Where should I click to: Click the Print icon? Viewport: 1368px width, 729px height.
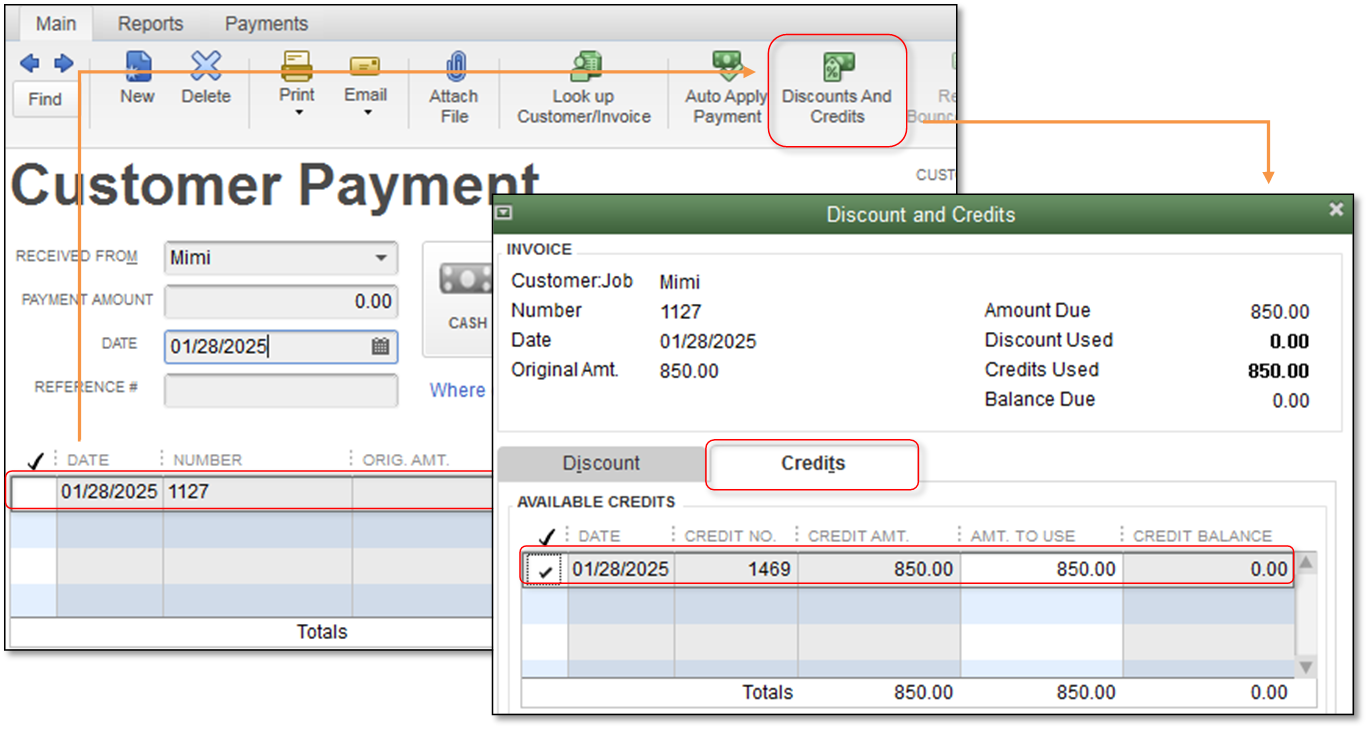coord(297,66)
